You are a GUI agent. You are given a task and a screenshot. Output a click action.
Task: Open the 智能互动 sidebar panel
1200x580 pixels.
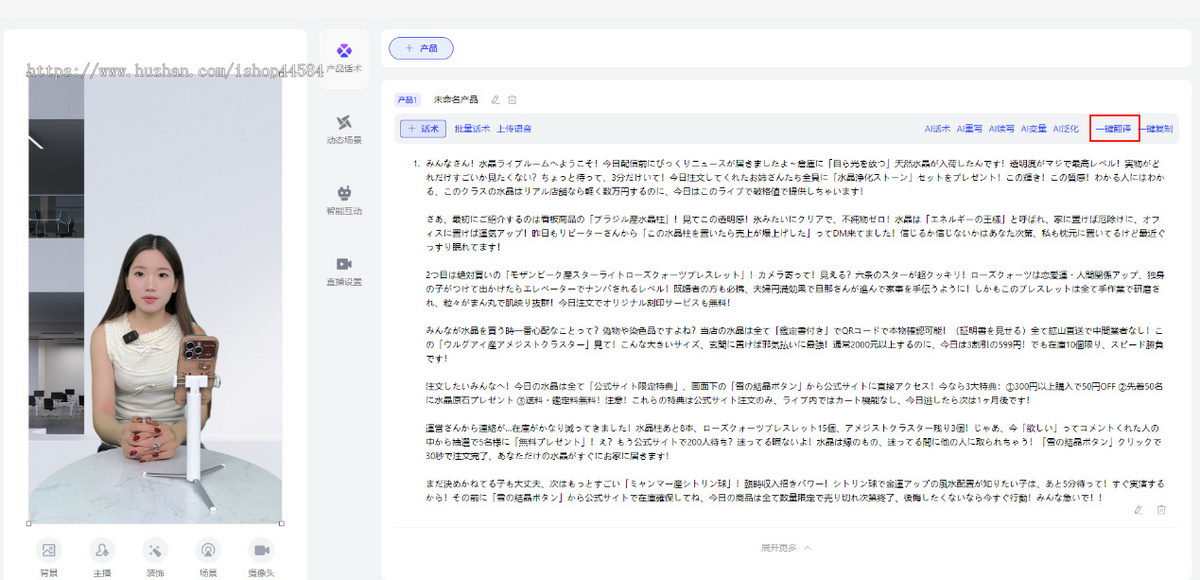click(344, 200)
